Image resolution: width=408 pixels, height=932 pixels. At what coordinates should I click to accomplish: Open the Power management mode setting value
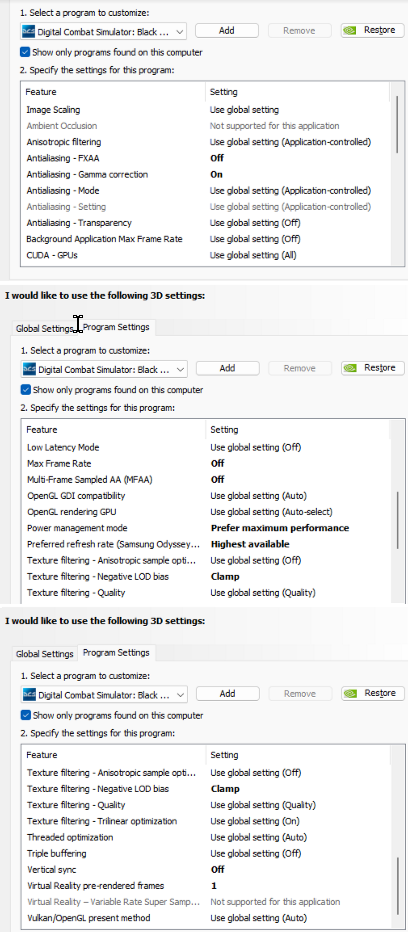[x=280, y=528]
